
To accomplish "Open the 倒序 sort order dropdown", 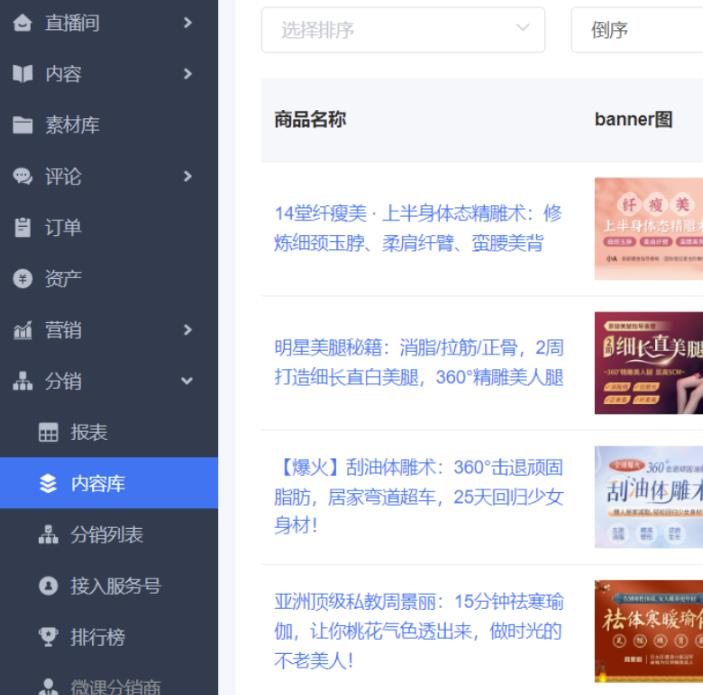I will click(x=636, y=30).
